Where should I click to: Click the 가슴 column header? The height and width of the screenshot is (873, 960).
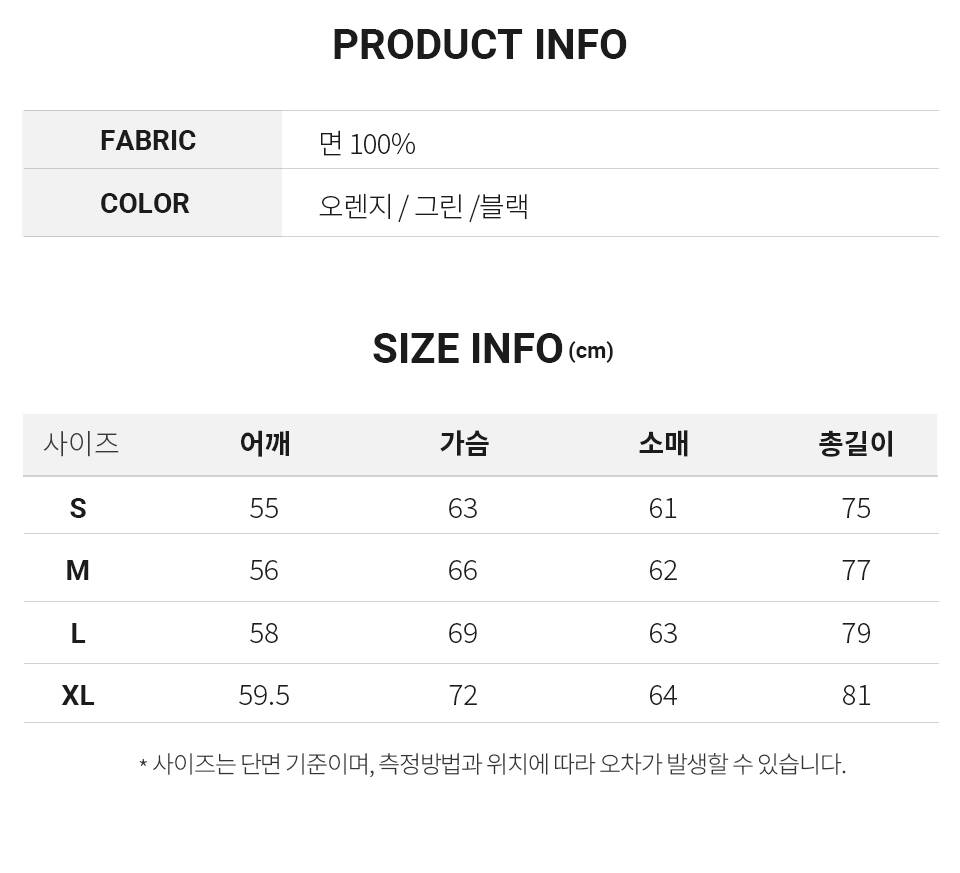(x=464, y=443)
